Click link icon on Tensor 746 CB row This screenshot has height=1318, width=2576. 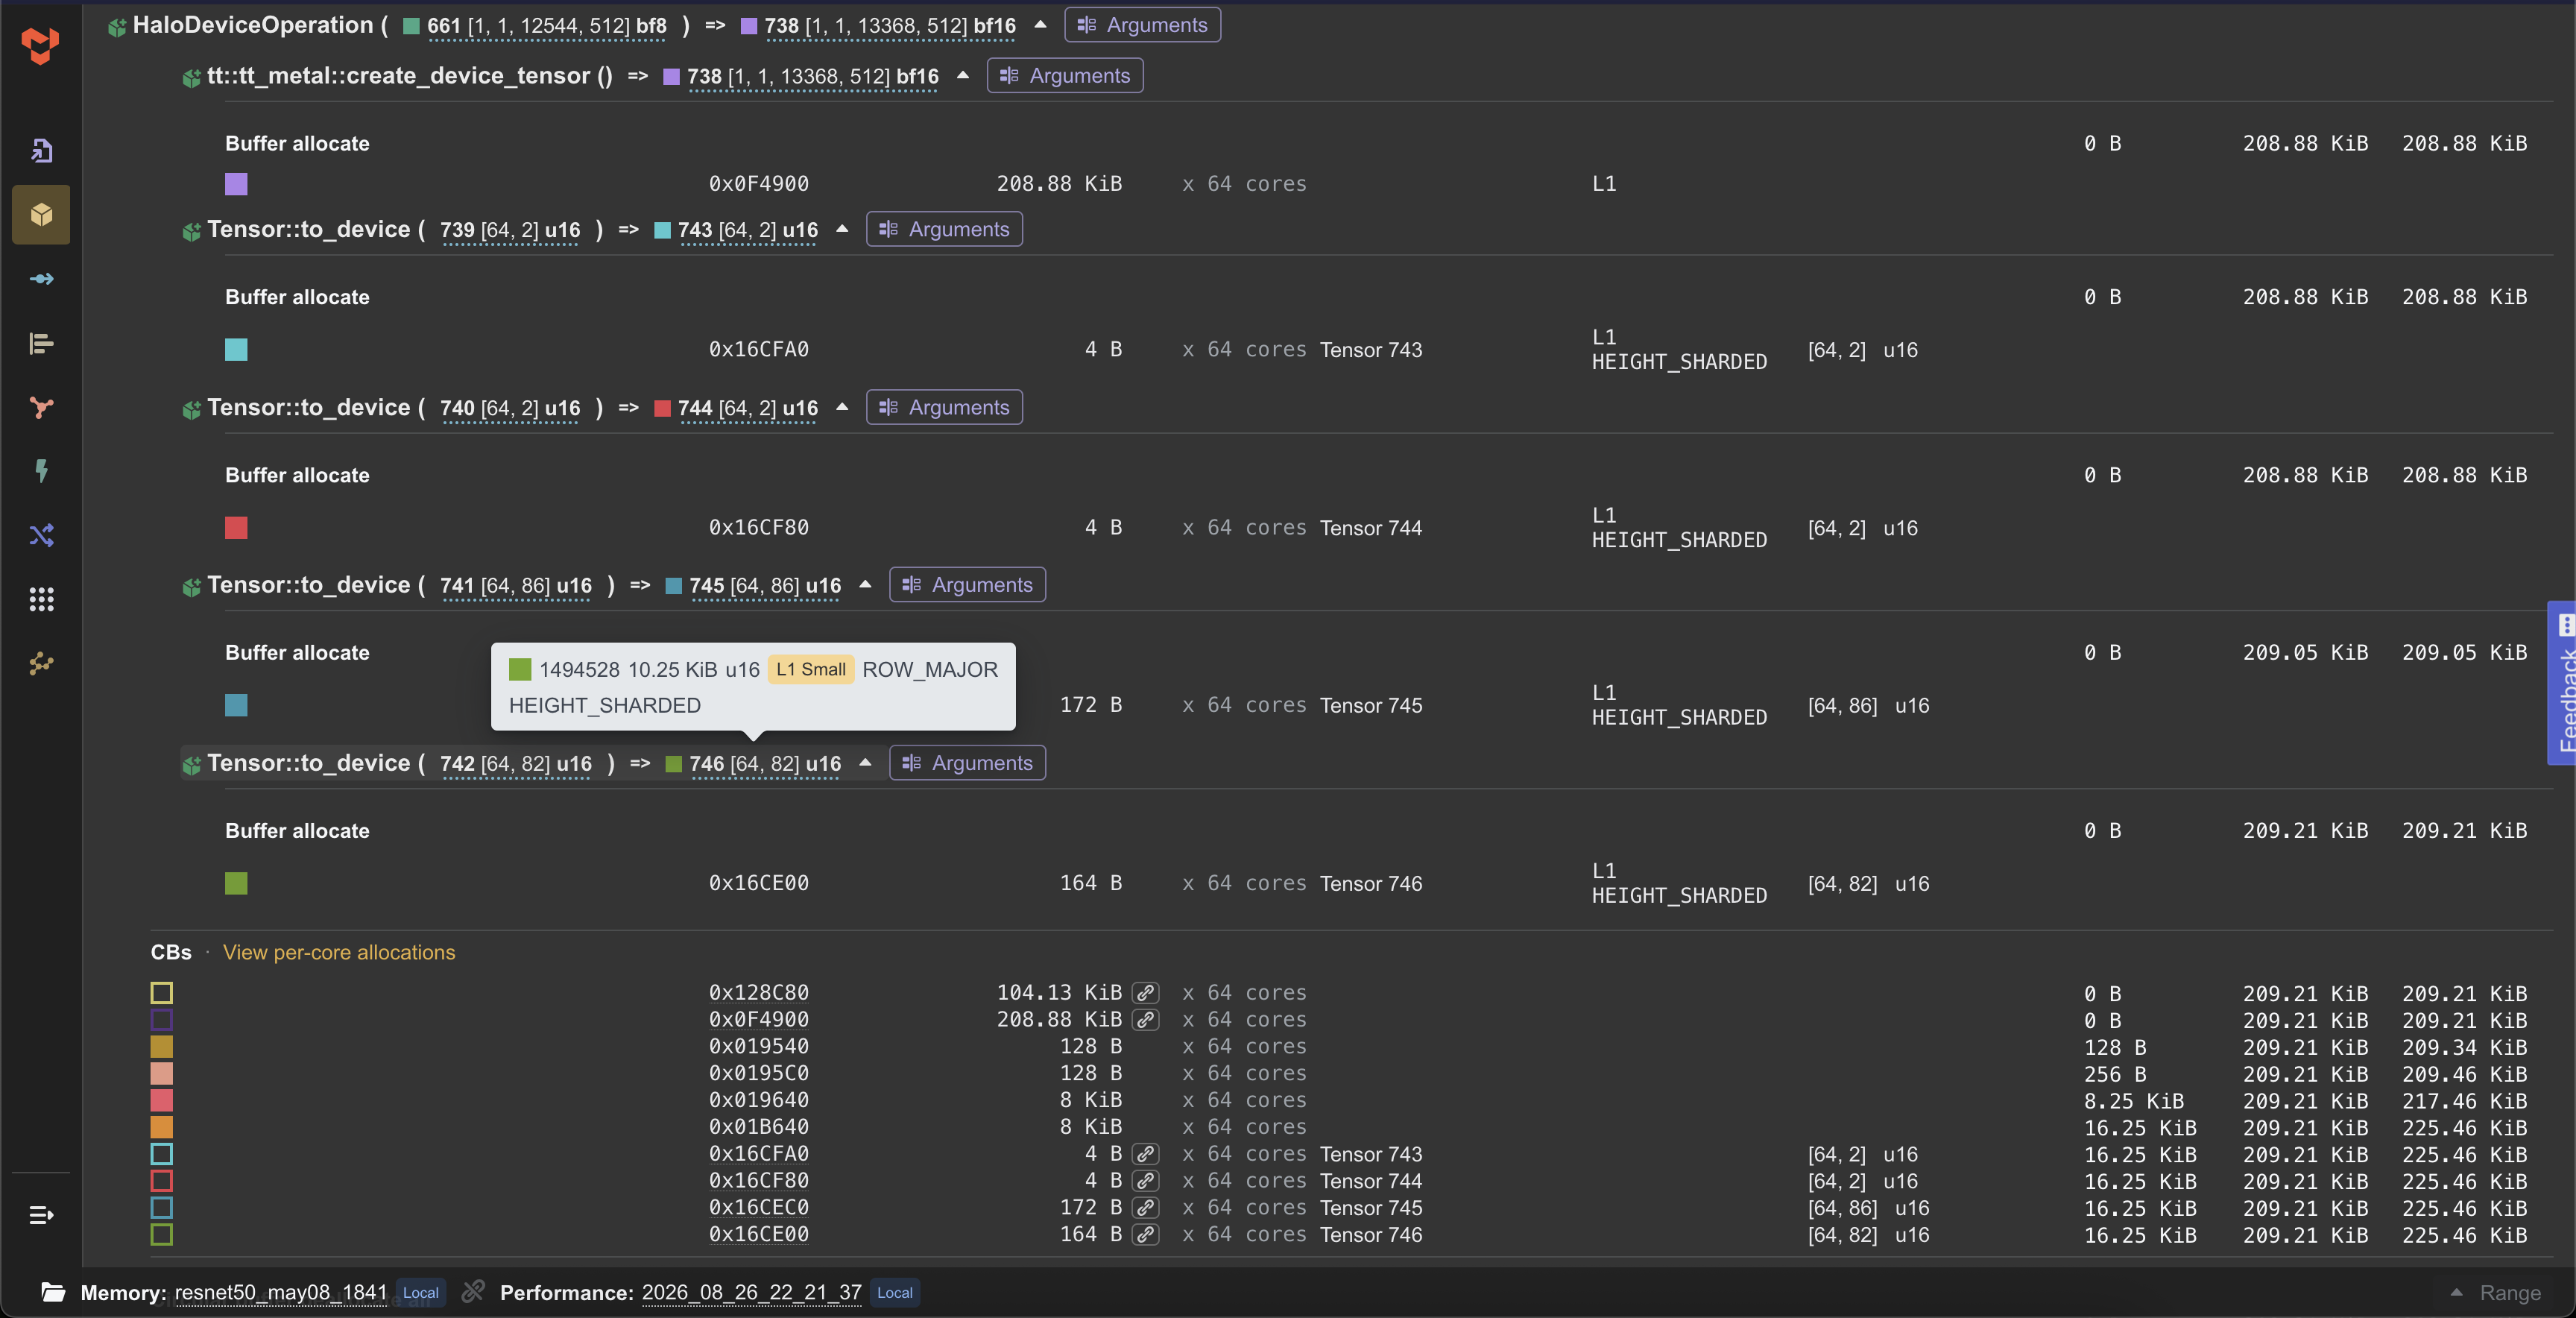1146,1235
